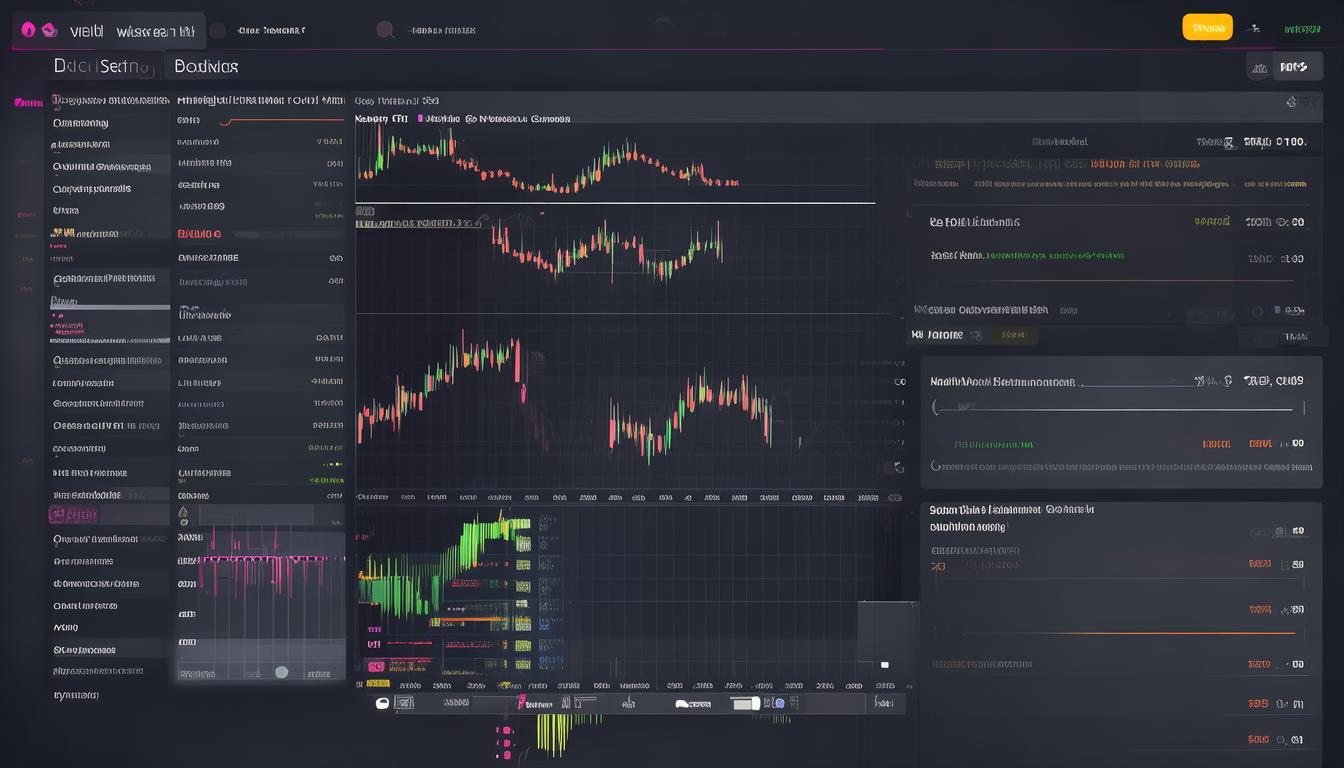Click the round dark icon beside app title

(x=217, y=30)
